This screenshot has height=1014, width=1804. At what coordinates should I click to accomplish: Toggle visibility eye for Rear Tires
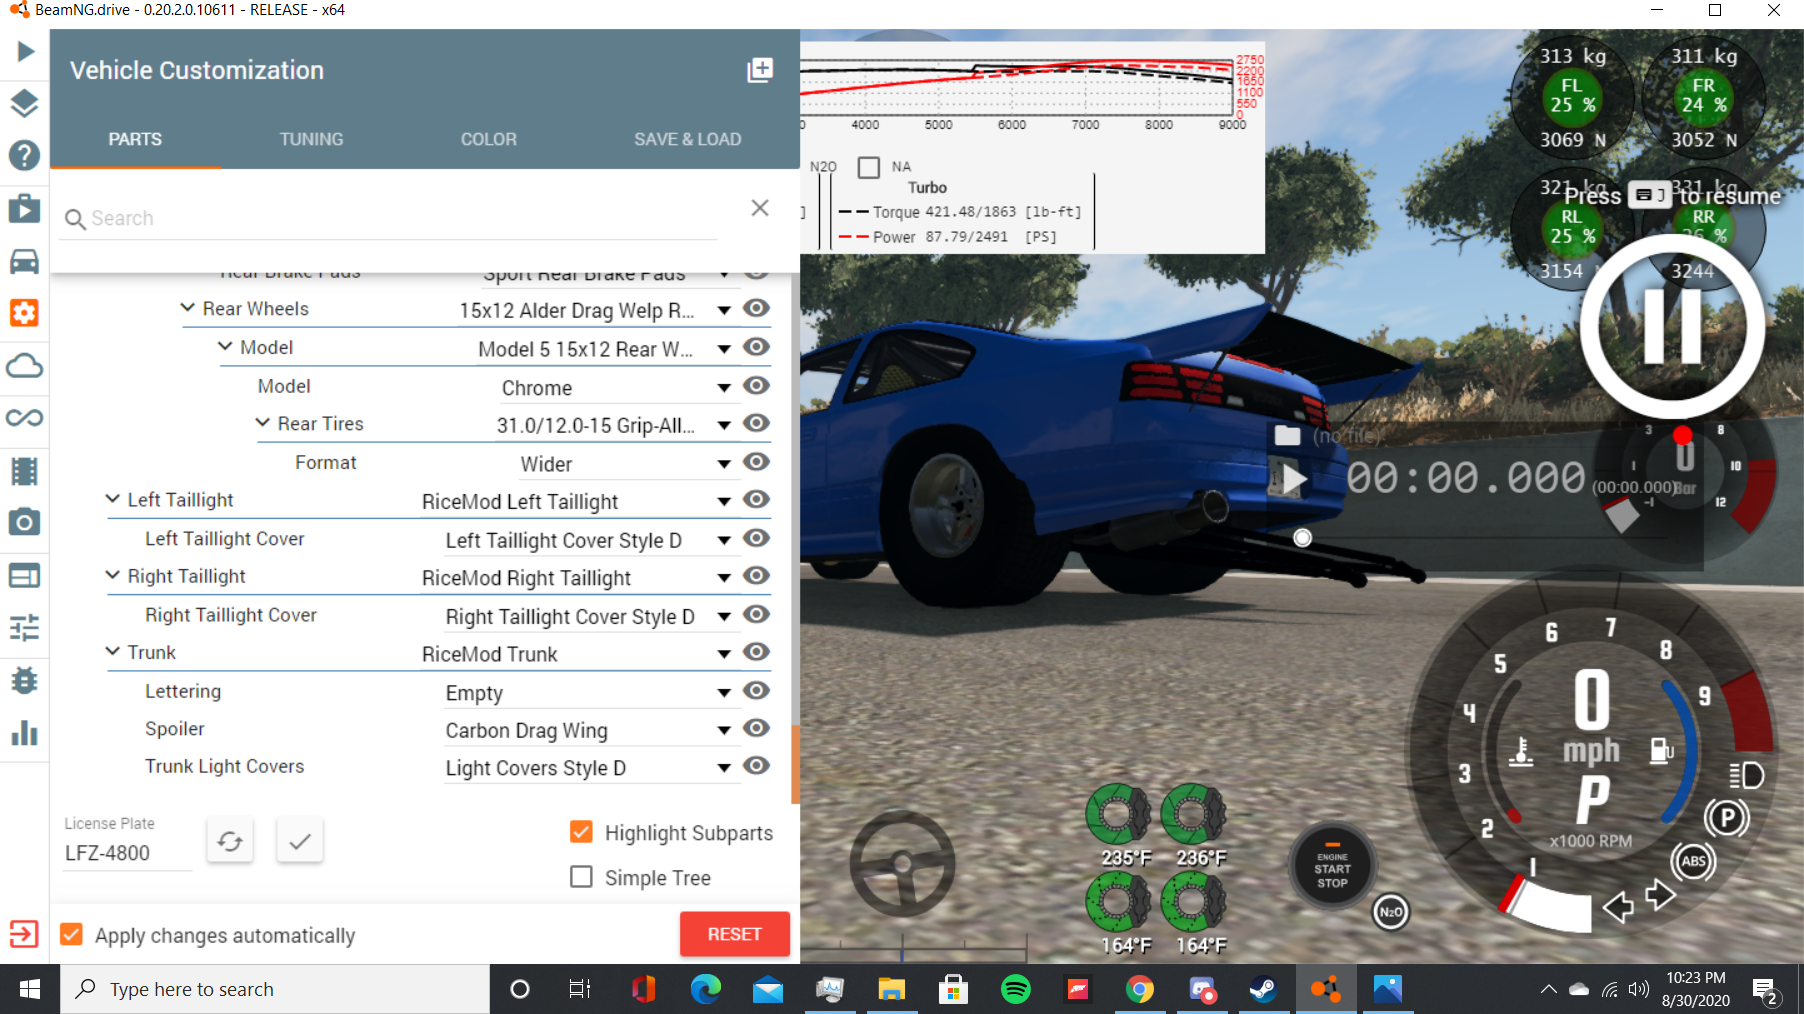click(756, 423)
